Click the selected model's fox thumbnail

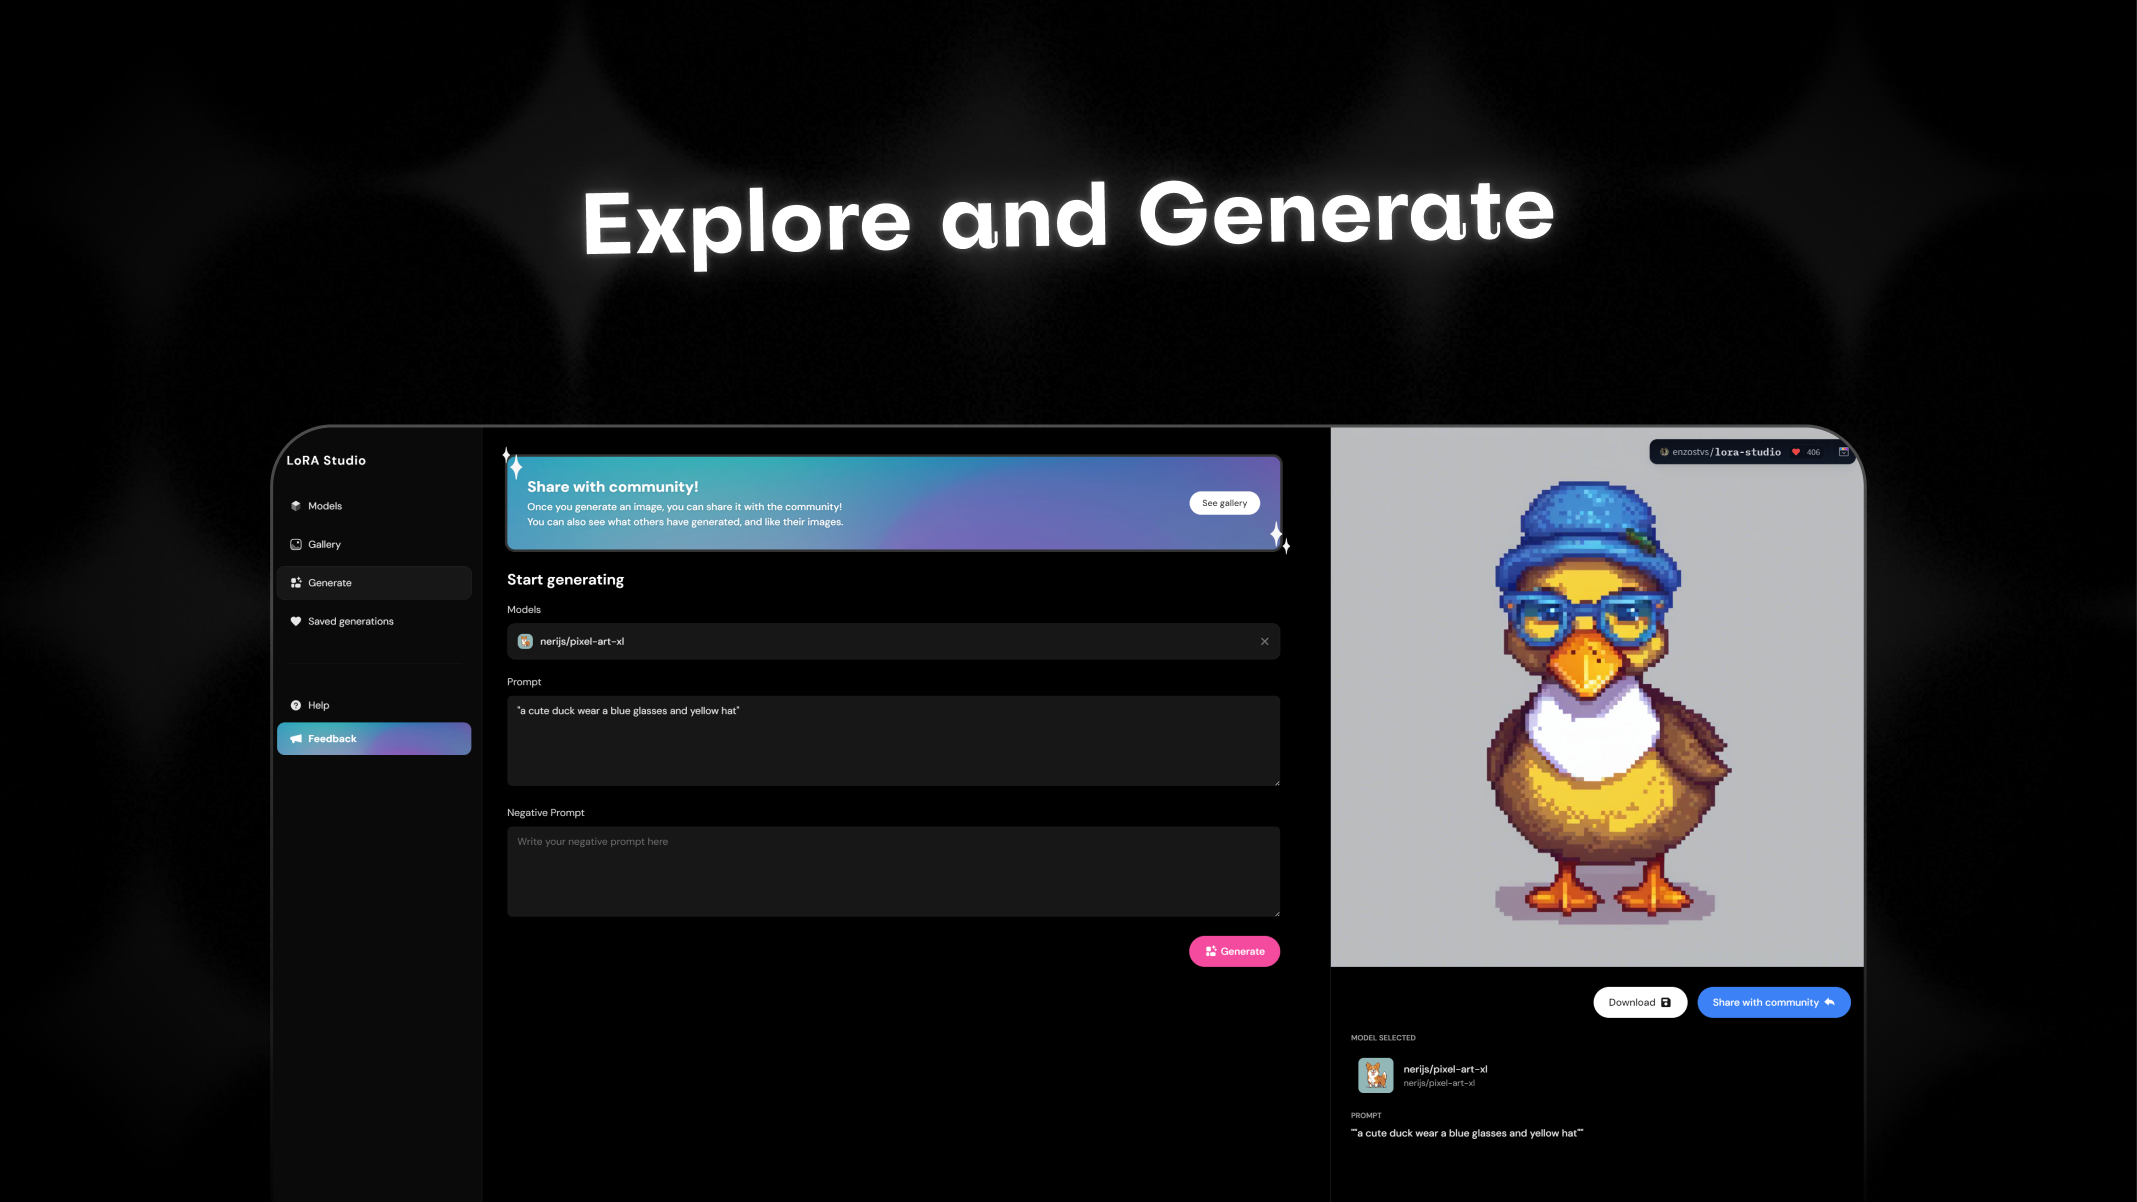click(x=1375, y=1075)
